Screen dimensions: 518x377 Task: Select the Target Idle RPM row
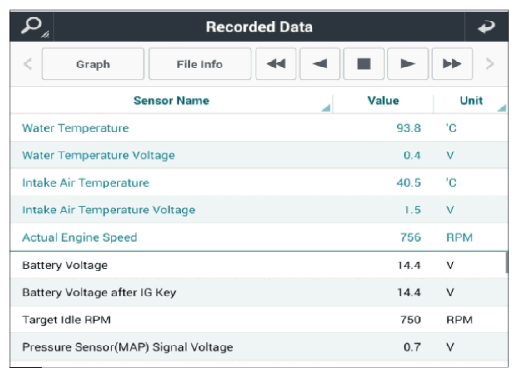tap(259, 320)
